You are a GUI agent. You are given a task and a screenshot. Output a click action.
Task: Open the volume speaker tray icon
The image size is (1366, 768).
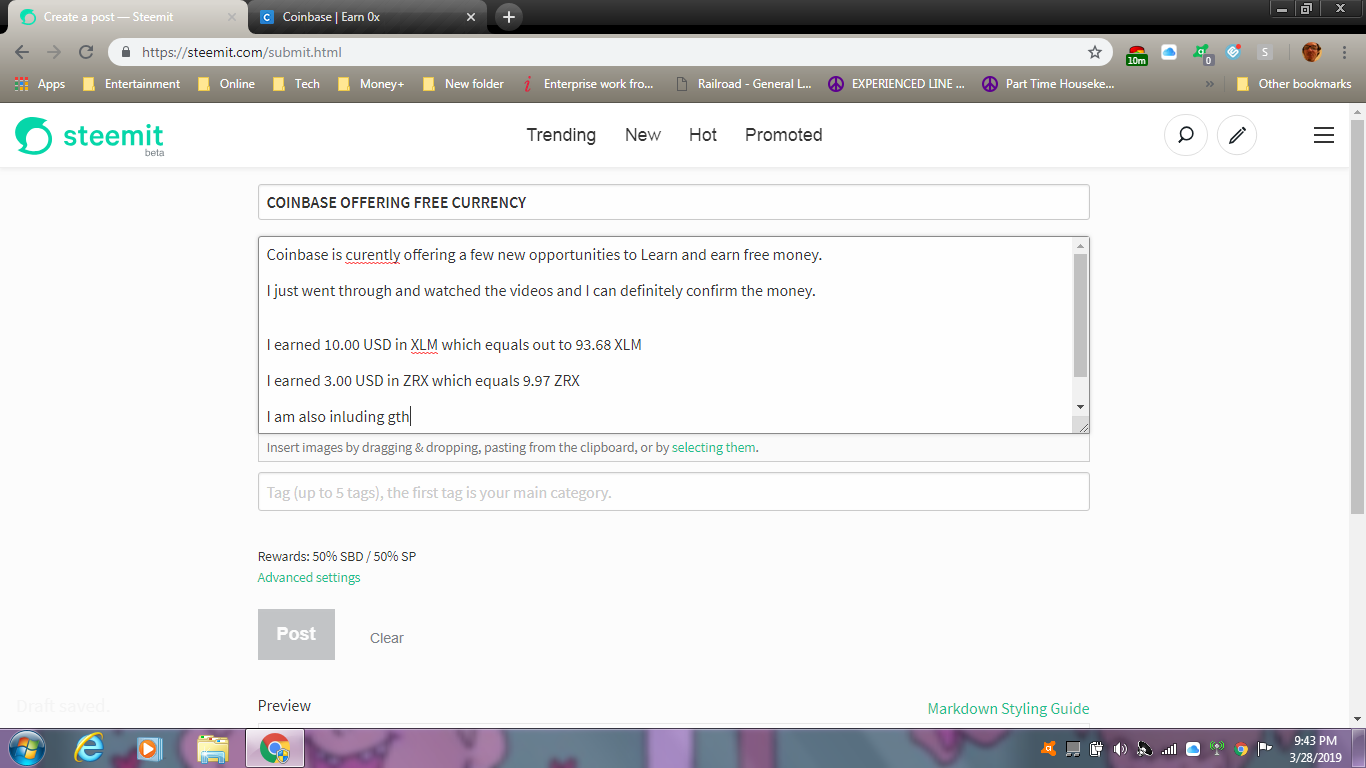click(x=1120, y=748)
